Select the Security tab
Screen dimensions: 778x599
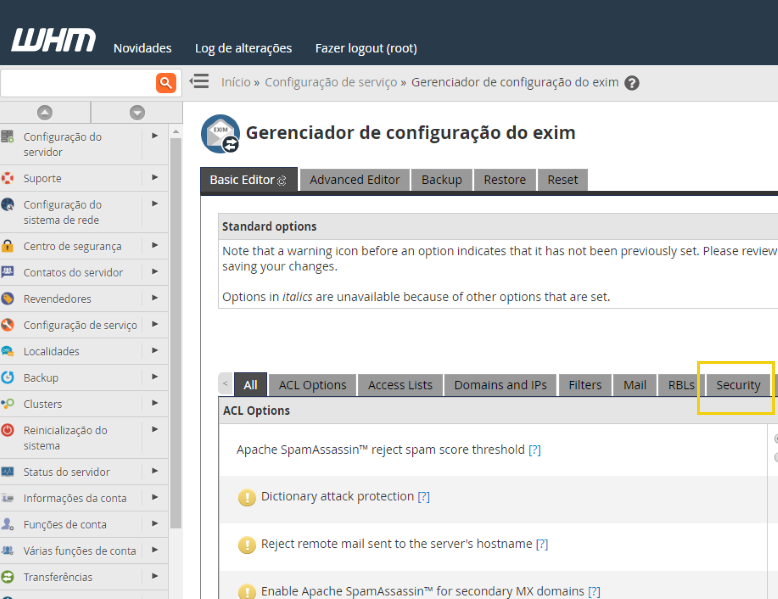point(738,385)
